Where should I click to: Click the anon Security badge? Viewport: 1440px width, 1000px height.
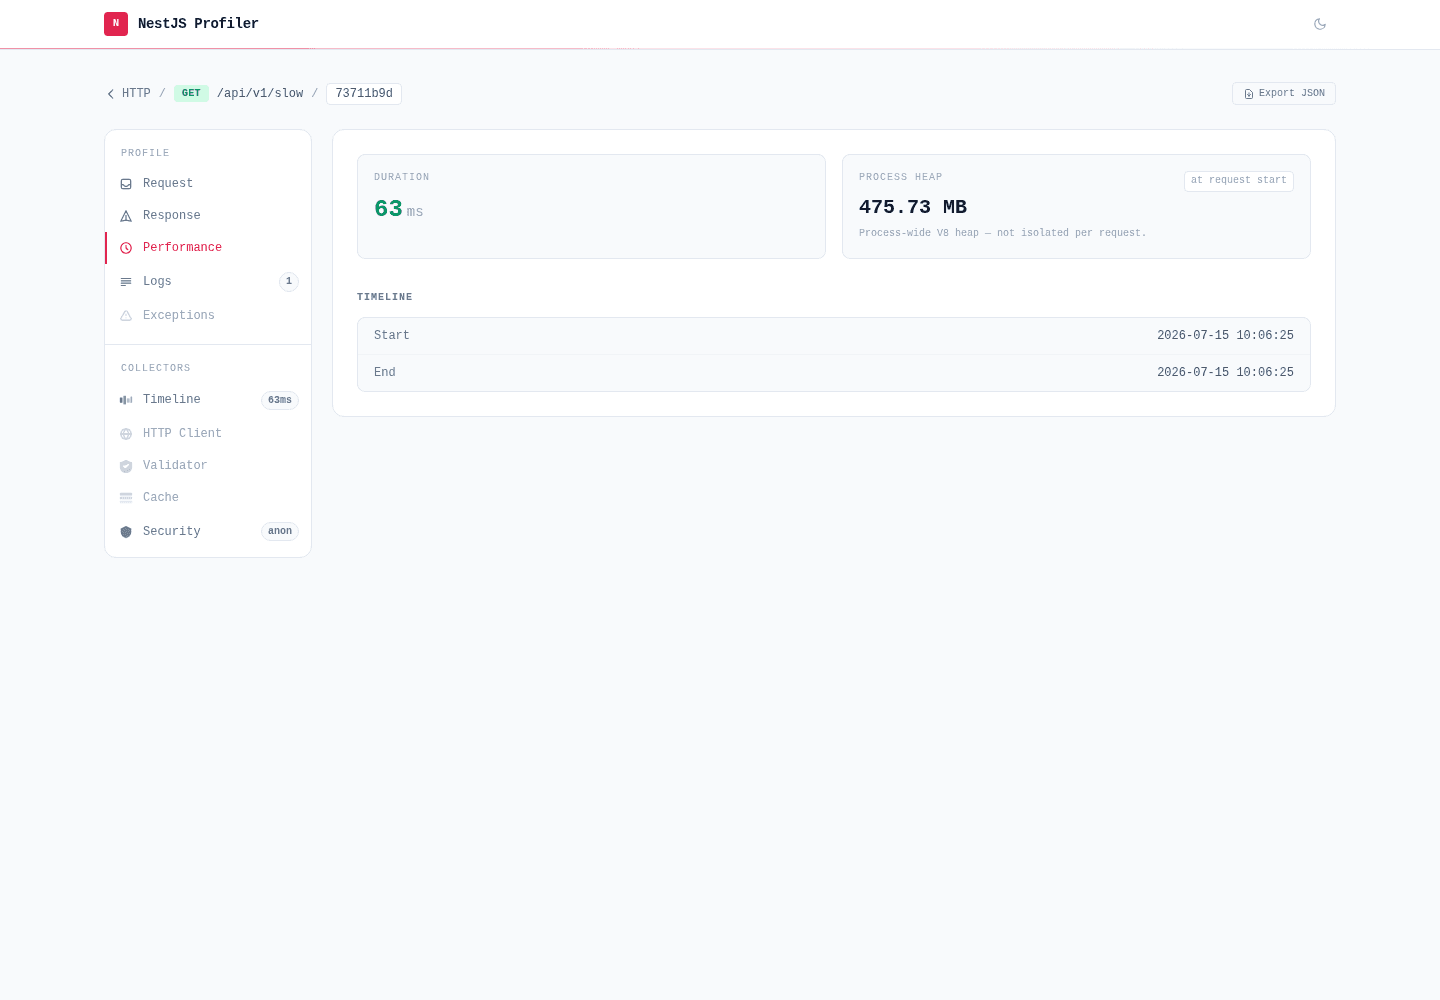point(280,532)
